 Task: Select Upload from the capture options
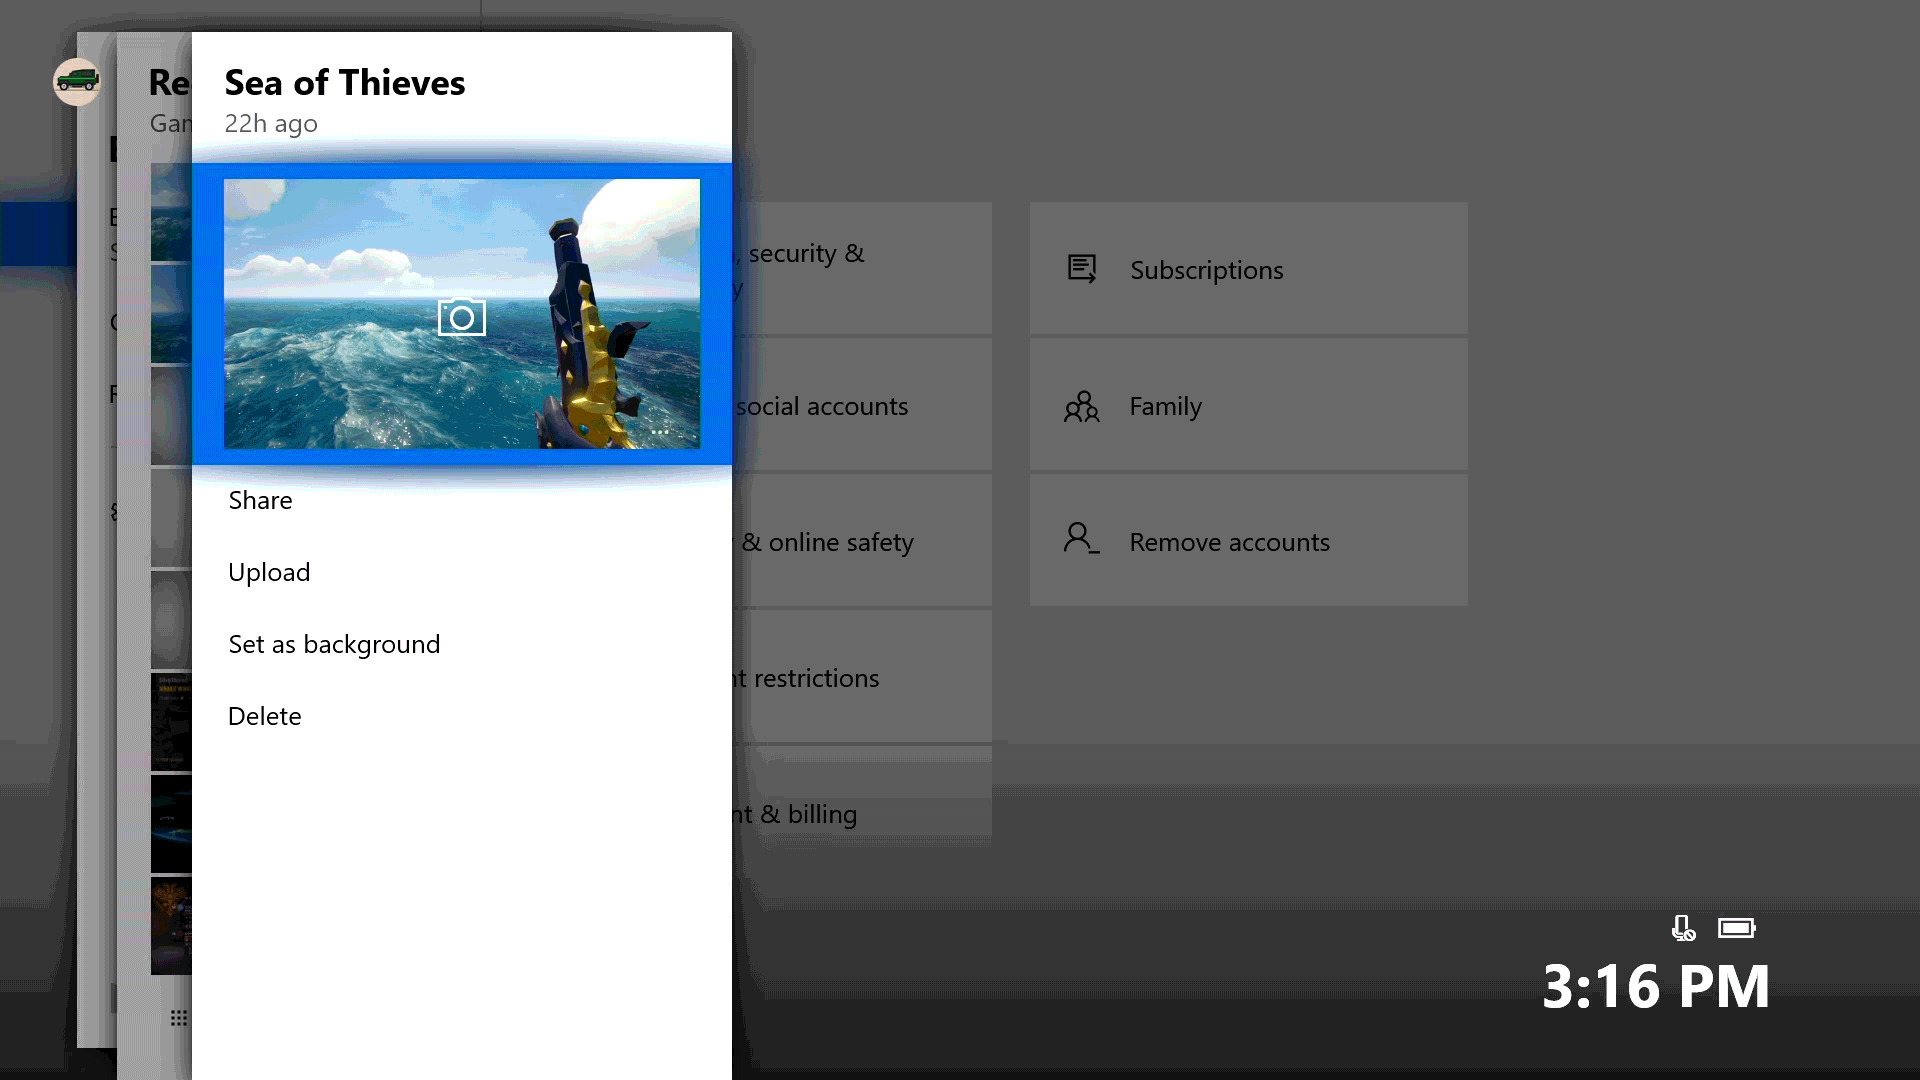coord(268,572)
